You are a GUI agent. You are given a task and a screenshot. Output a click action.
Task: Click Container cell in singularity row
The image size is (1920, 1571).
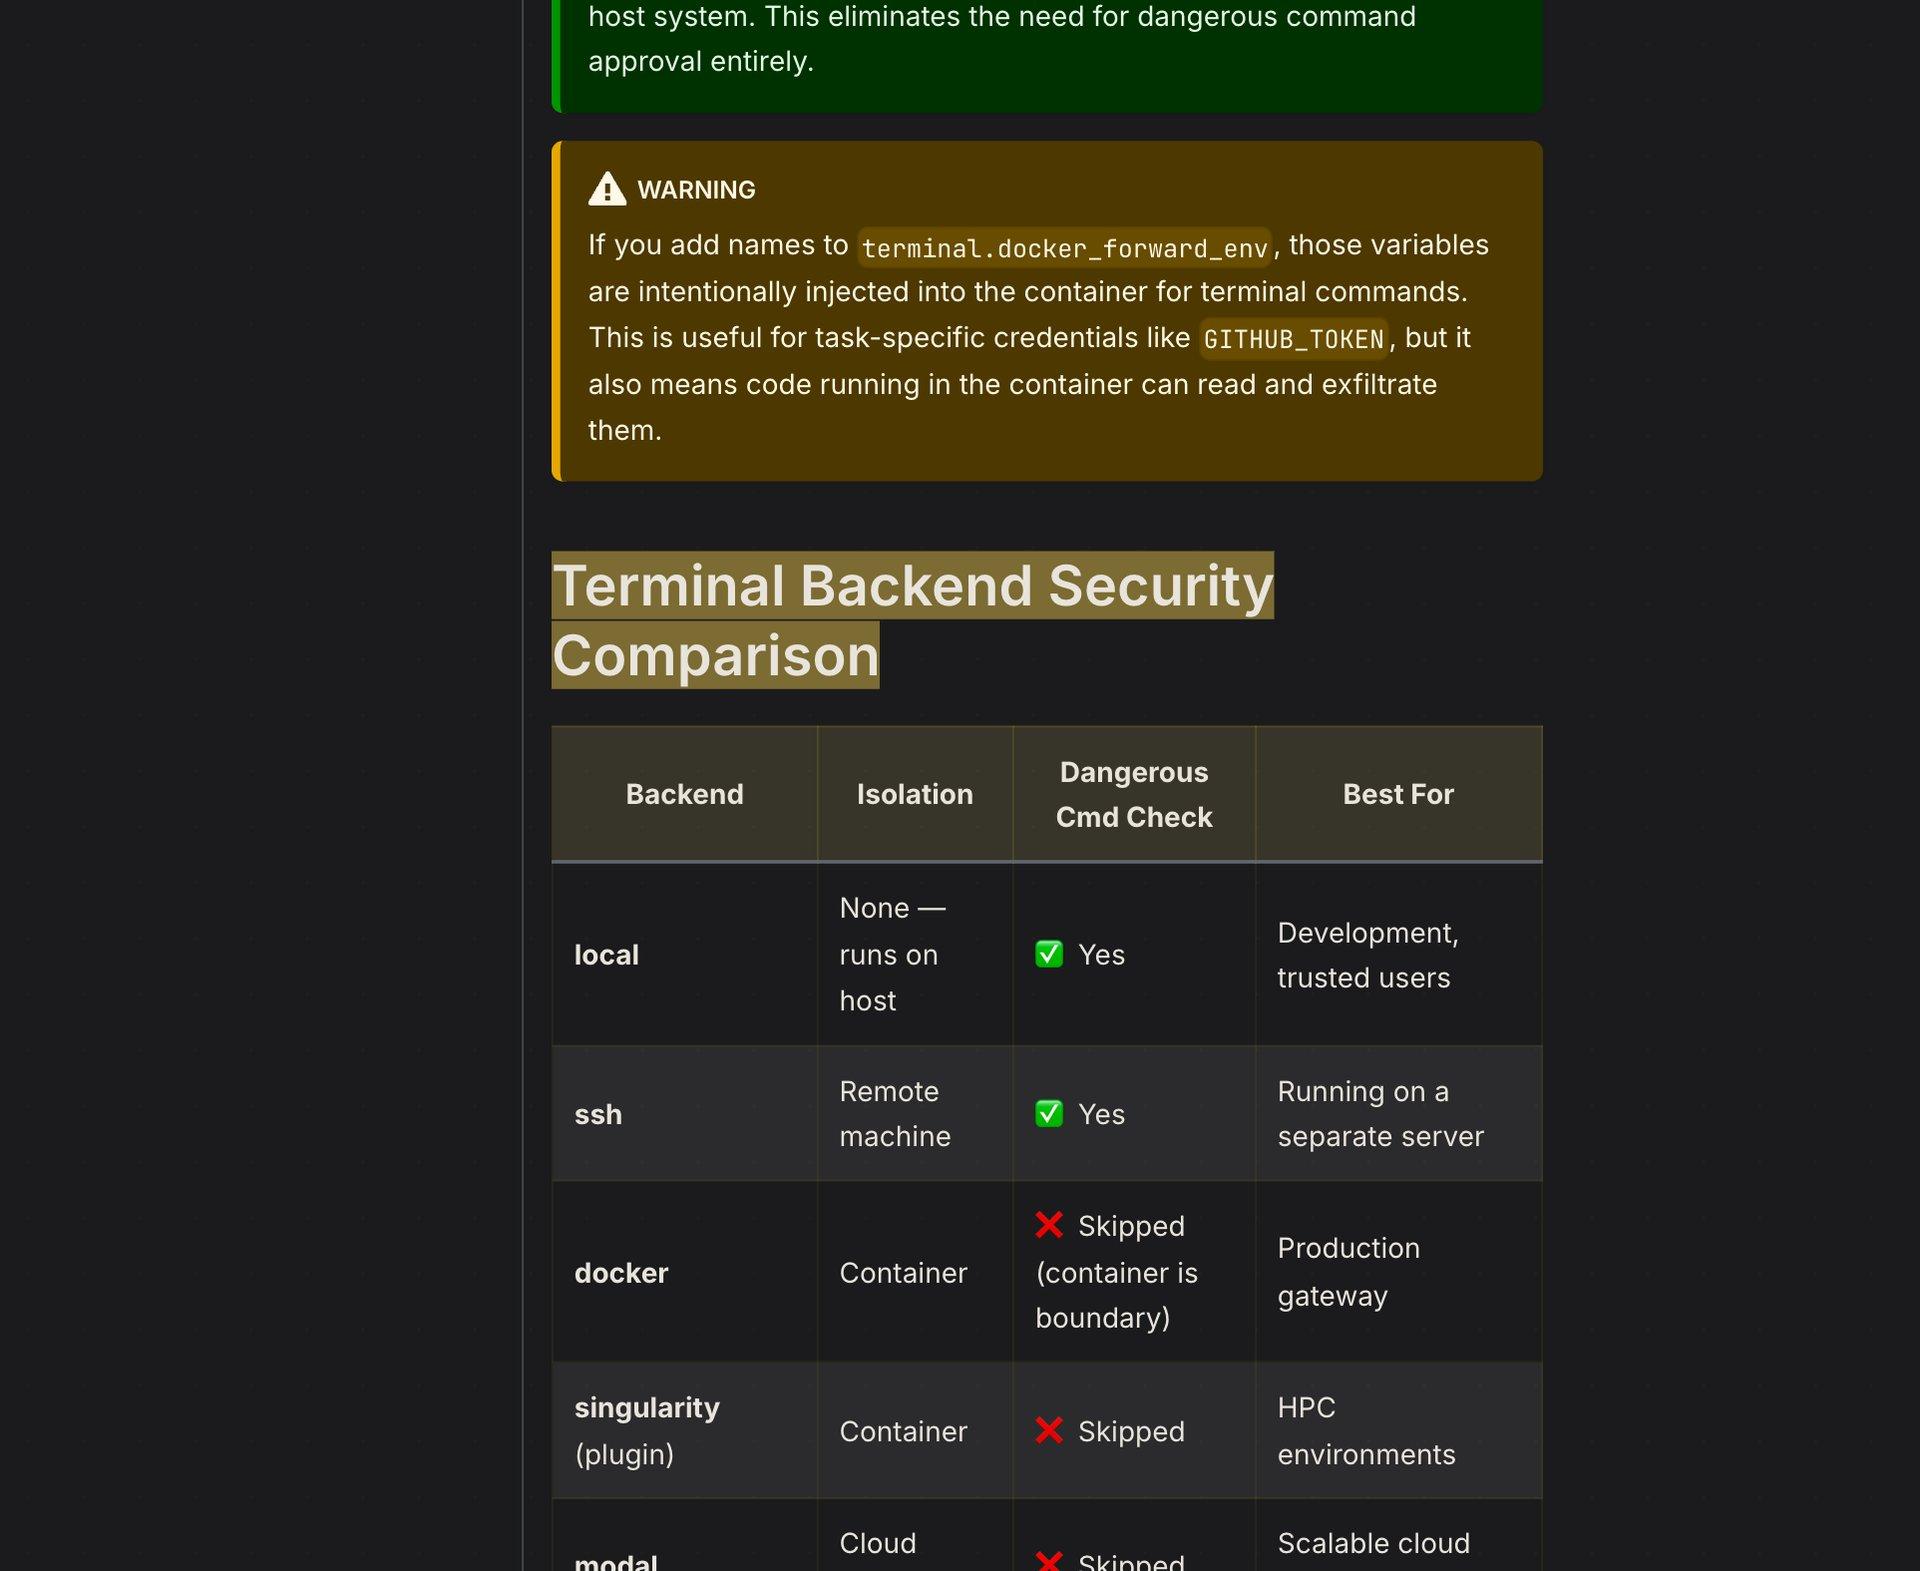tap(915, 1430)
